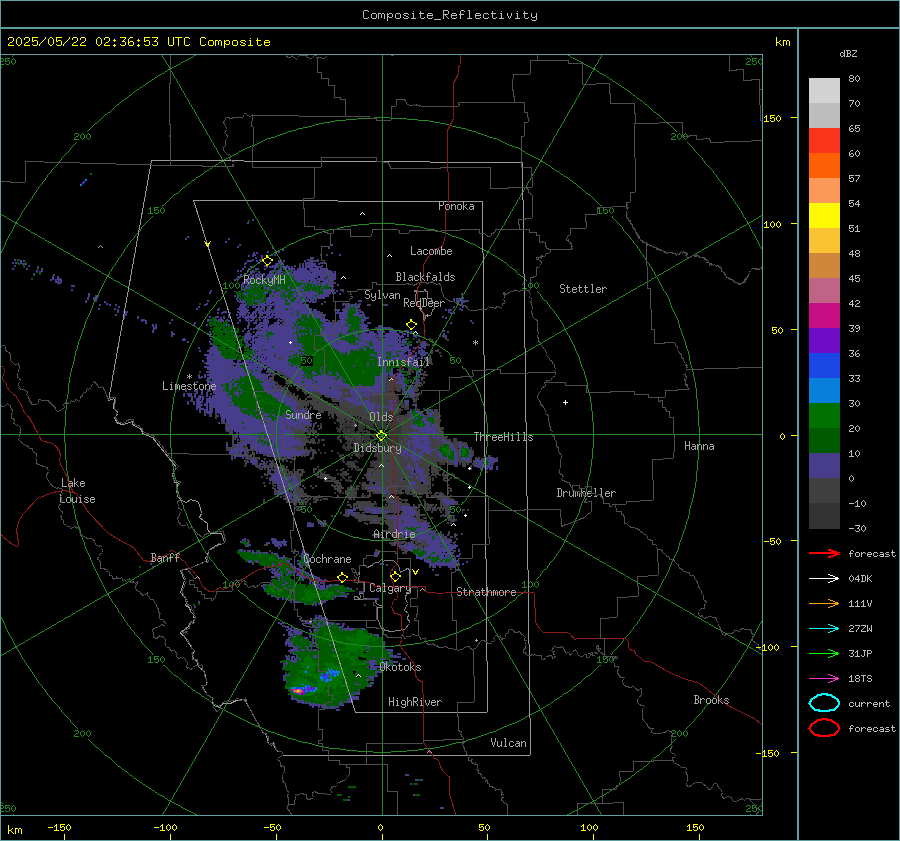
Task: Click the yellow diamond marker below RedDeer
Action: tap(412, 325)
